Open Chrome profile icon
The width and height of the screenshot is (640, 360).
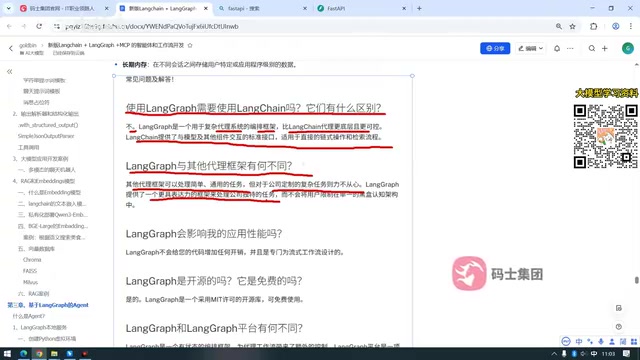[x=616, y=26]
